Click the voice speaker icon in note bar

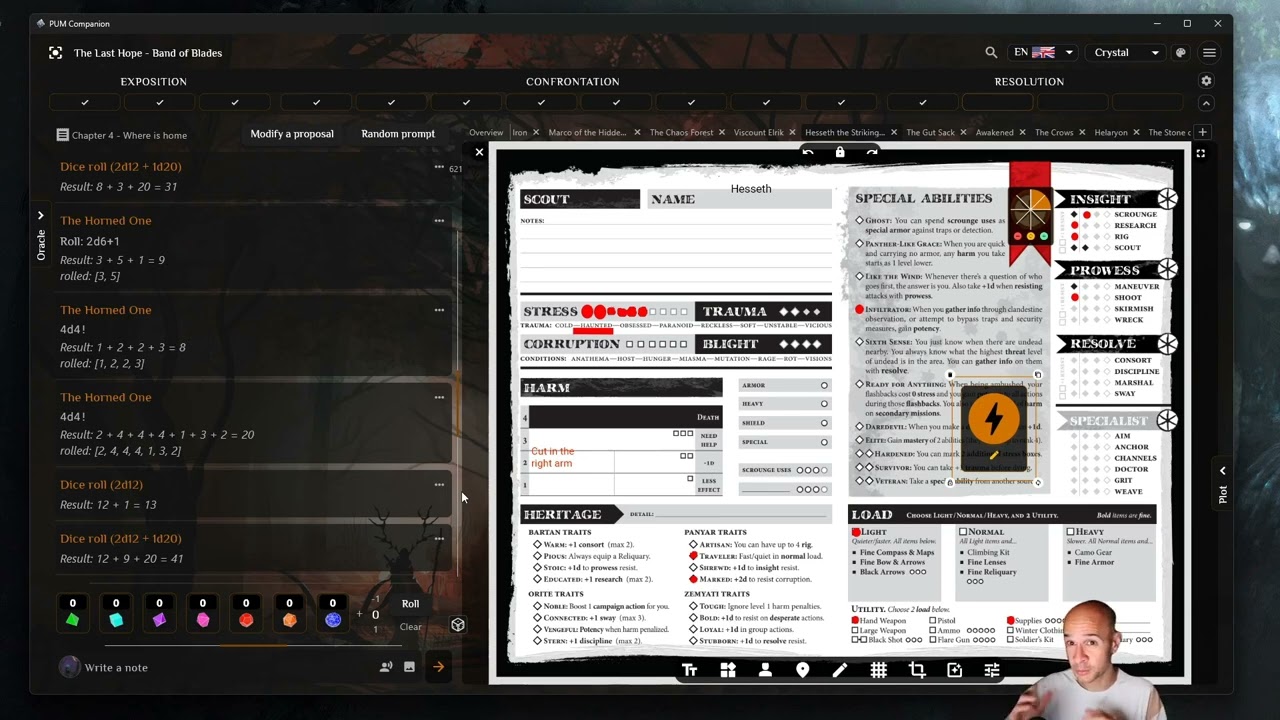coord(386,667)
